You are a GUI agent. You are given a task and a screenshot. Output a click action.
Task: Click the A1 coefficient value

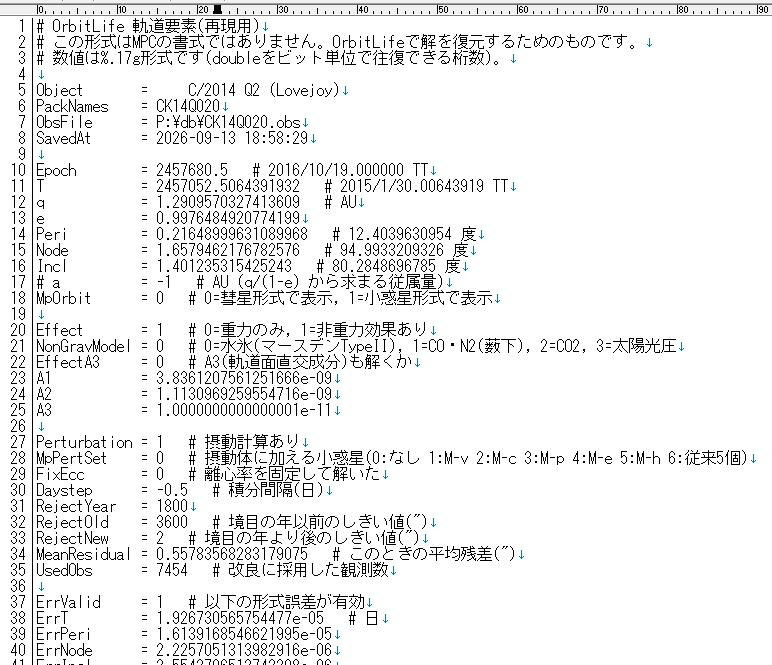[x=244, y=378]
